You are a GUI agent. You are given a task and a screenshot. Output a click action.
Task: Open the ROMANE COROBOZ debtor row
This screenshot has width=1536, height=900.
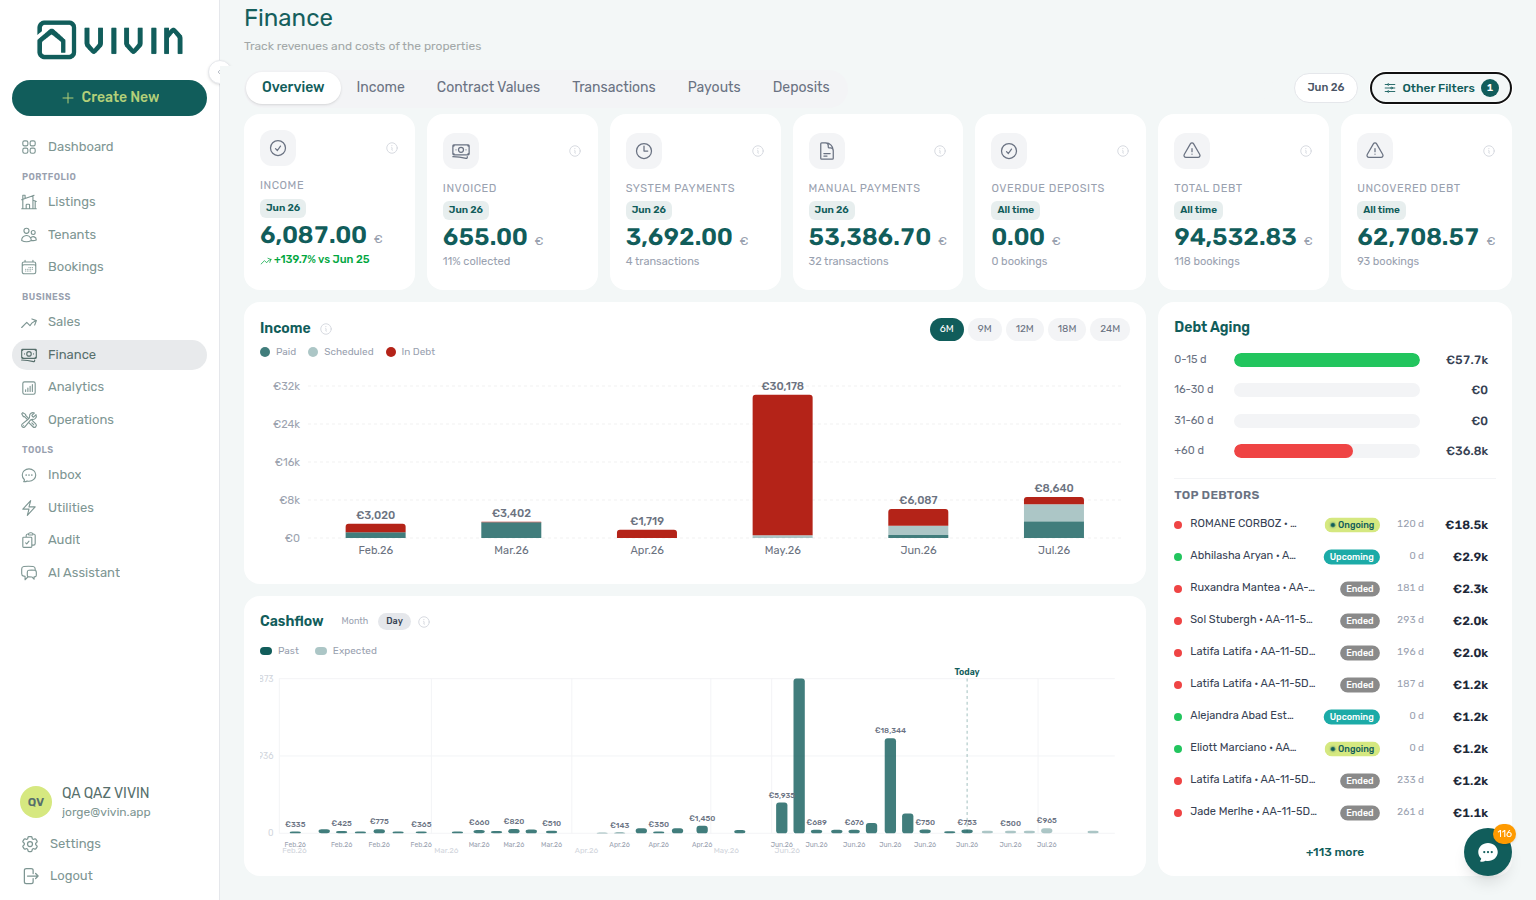point(1331,524)
